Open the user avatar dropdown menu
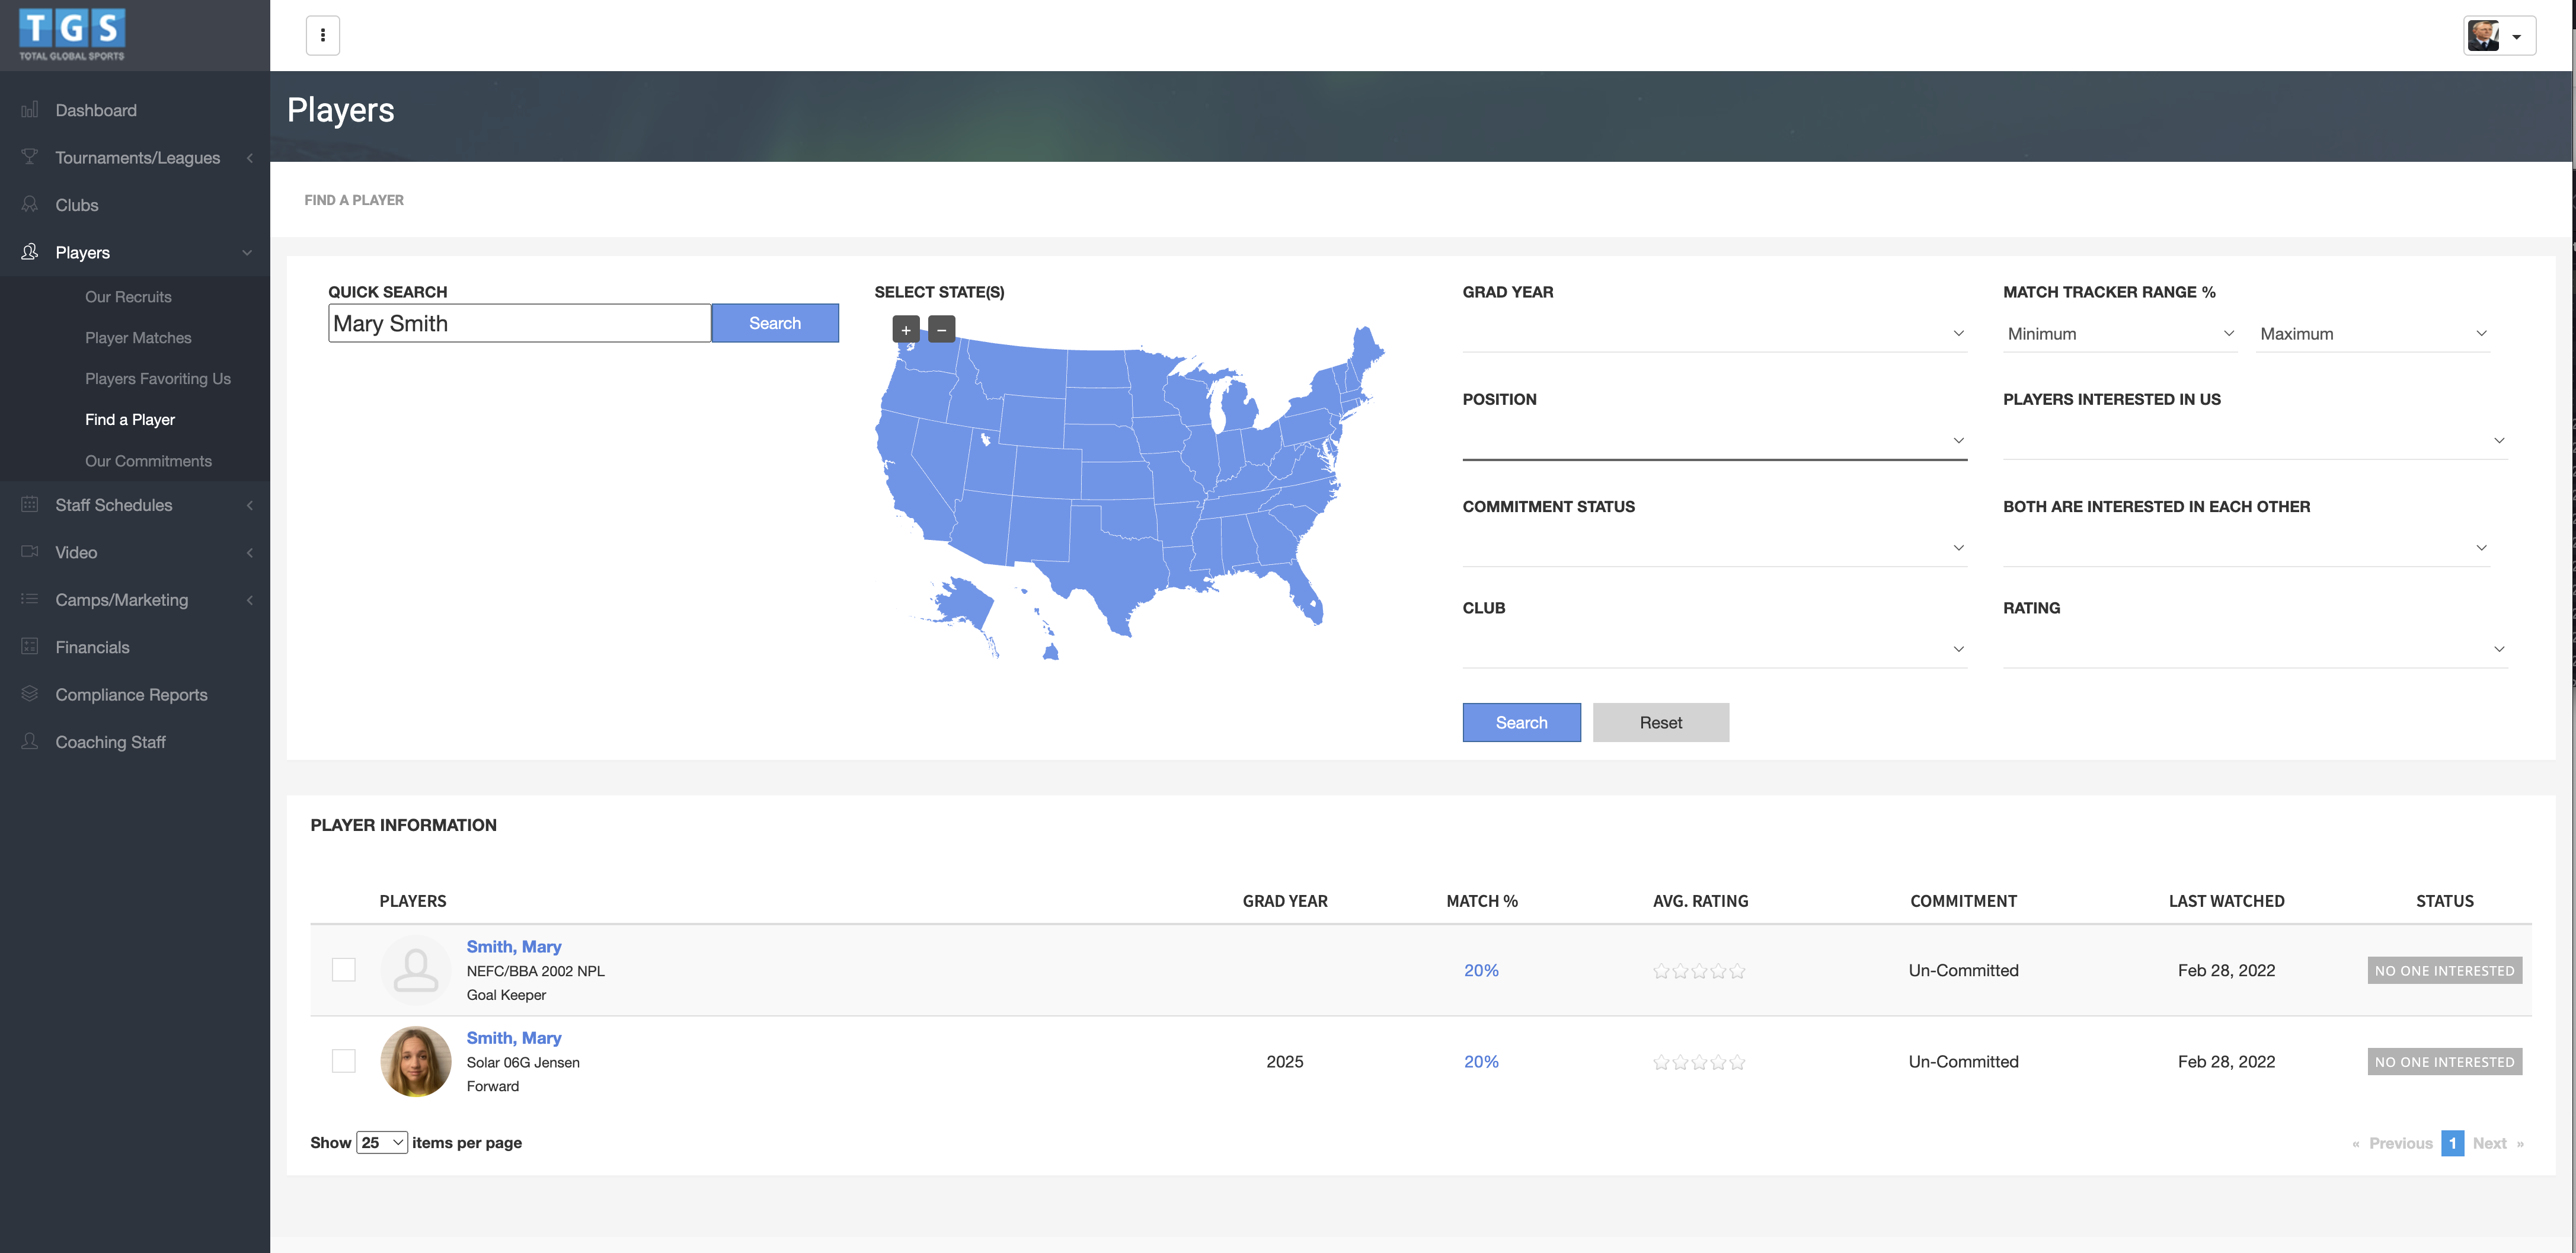The image size is (2576, 1253). tap(2498, 36)
